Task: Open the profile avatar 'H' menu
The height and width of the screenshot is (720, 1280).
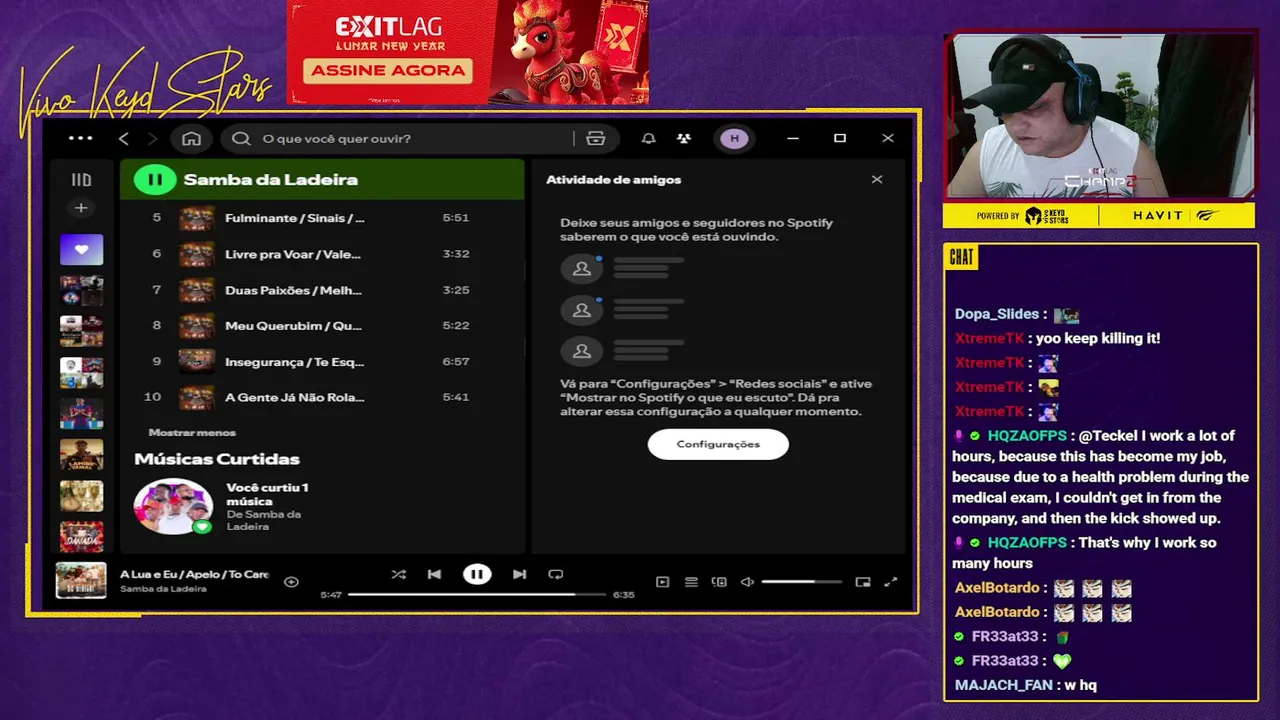Action: click(x=735, y=138)
